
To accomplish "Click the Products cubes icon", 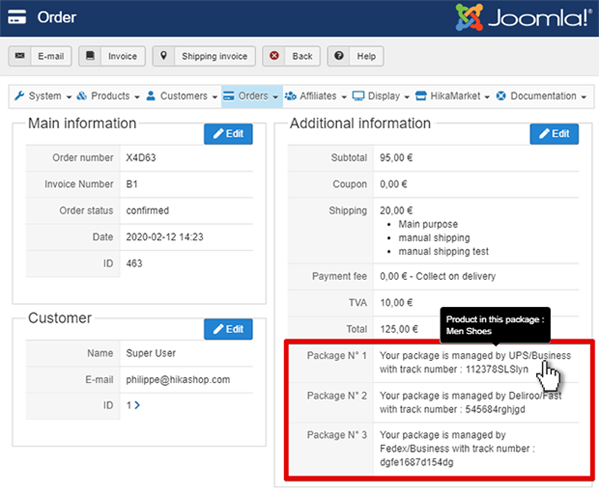I will tap(82, 96).
